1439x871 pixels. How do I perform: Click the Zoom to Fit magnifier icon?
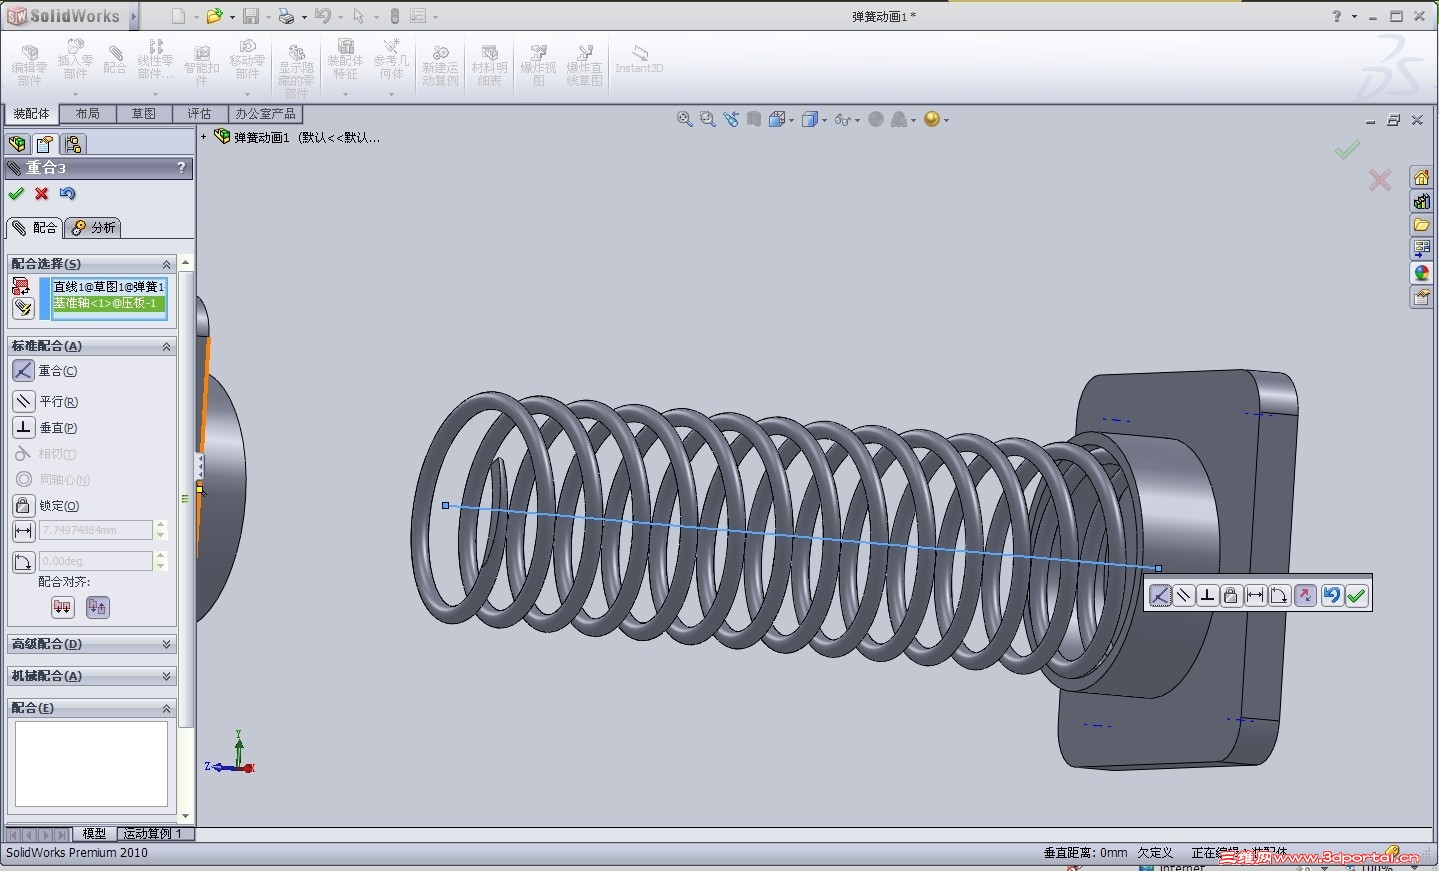tap(685, 119)
